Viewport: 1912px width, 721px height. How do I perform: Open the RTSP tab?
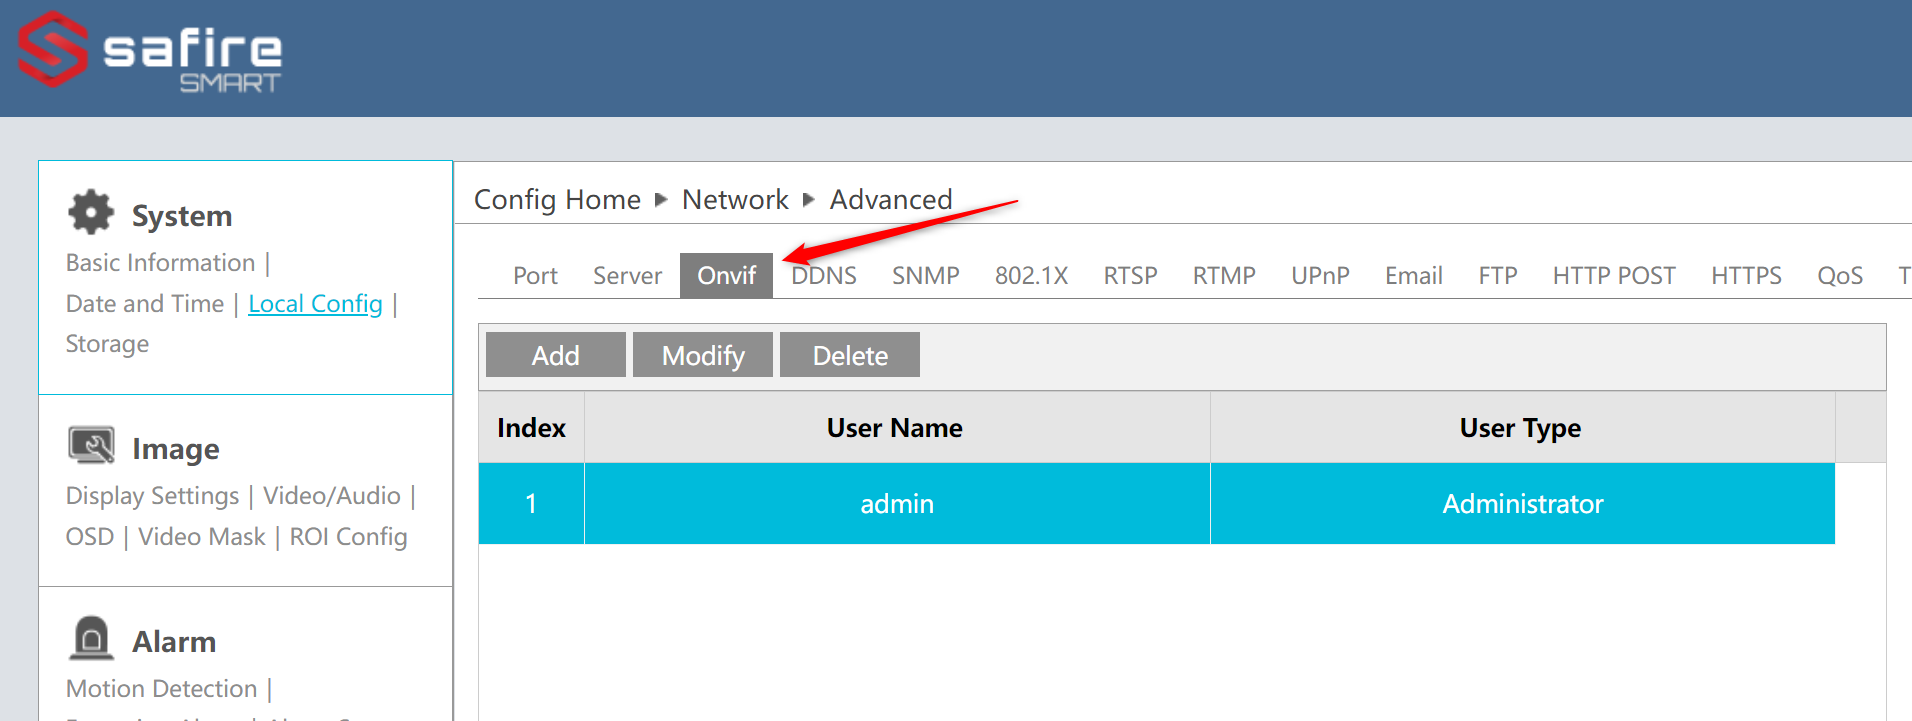(x=1130, y=276)
